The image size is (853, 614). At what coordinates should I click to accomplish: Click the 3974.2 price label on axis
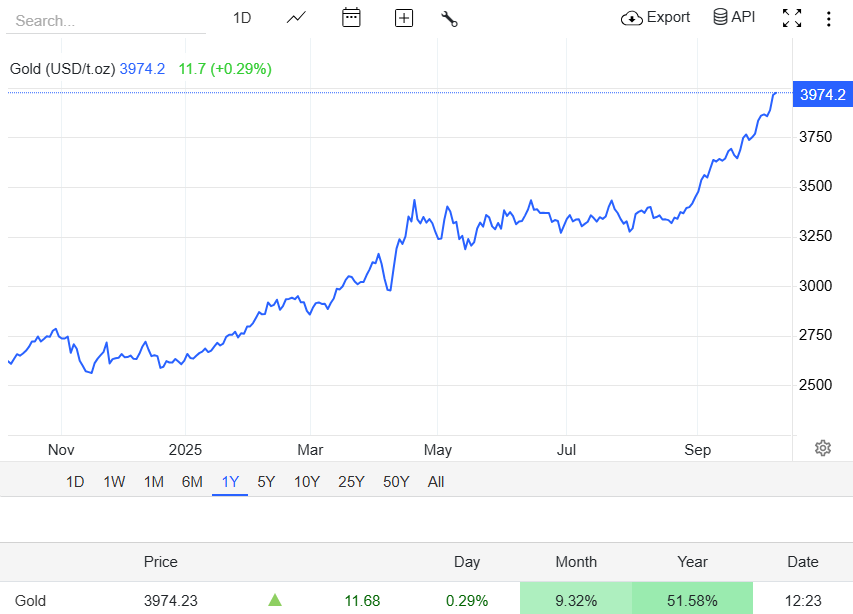coord(822,95)
